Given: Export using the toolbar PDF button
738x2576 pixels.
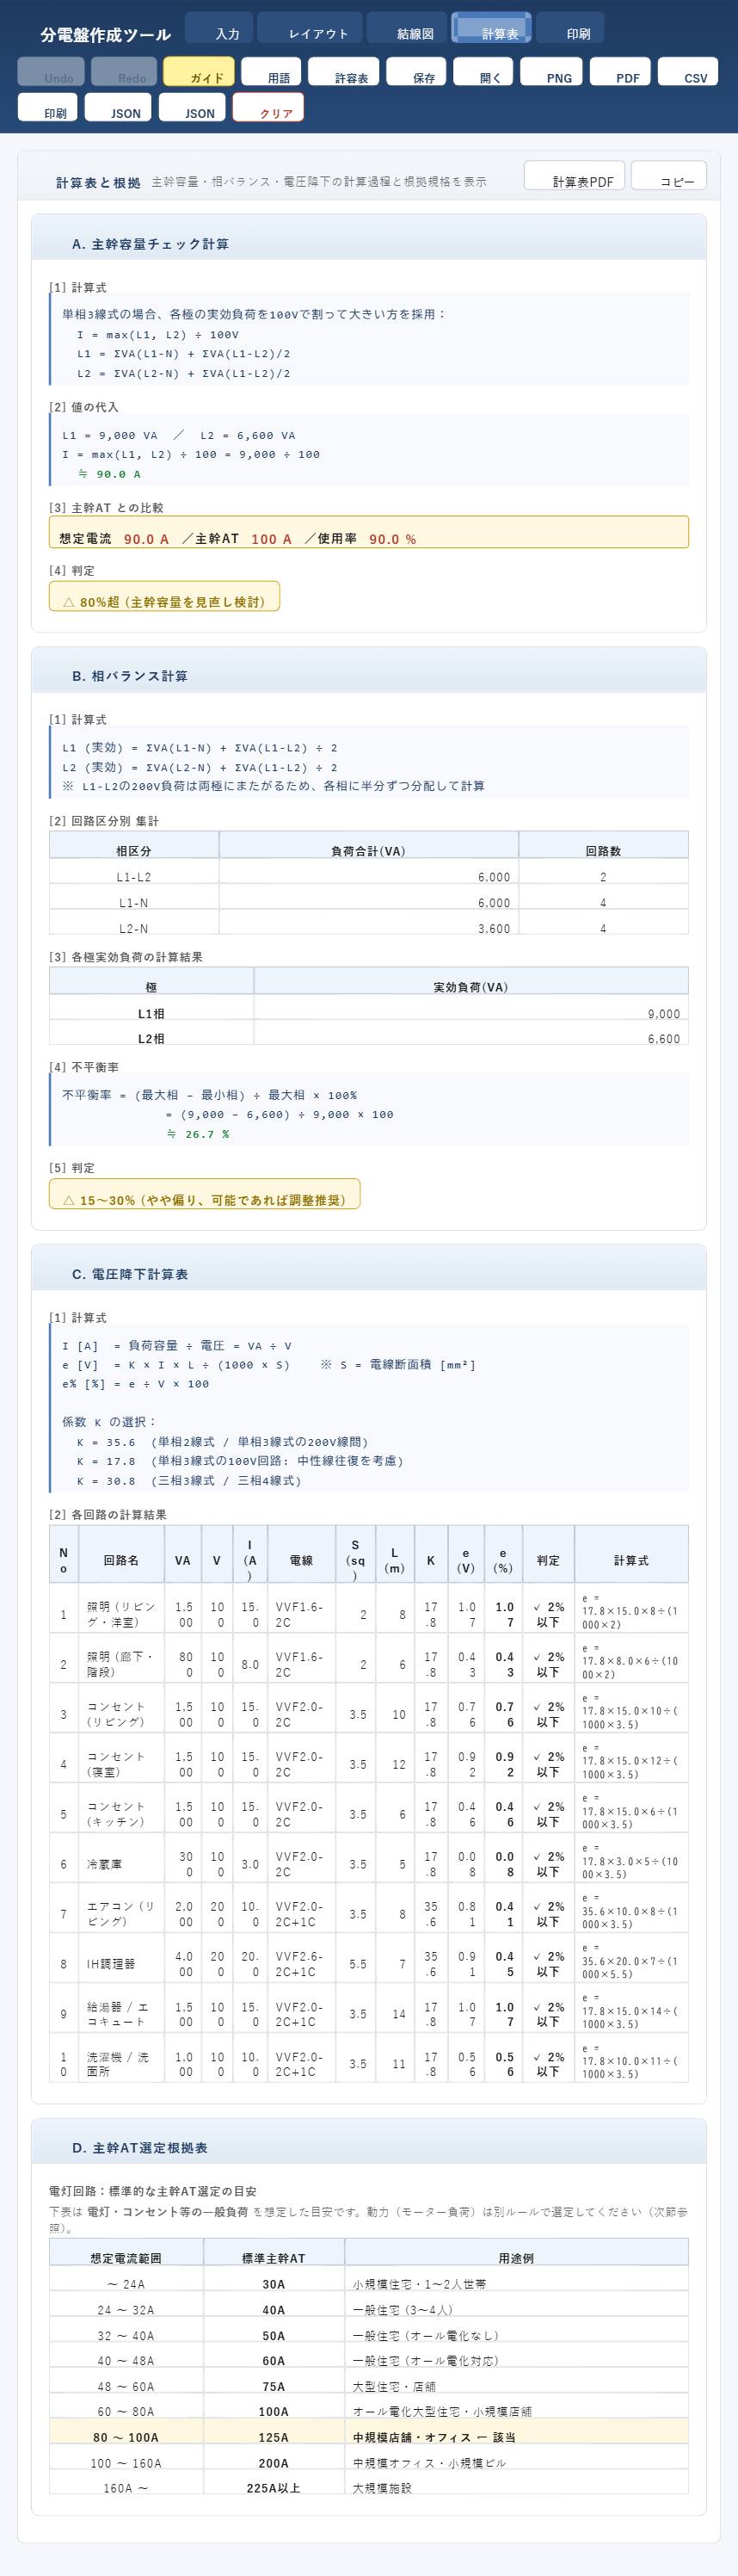Looking at the screenshot, I should 620,72.
